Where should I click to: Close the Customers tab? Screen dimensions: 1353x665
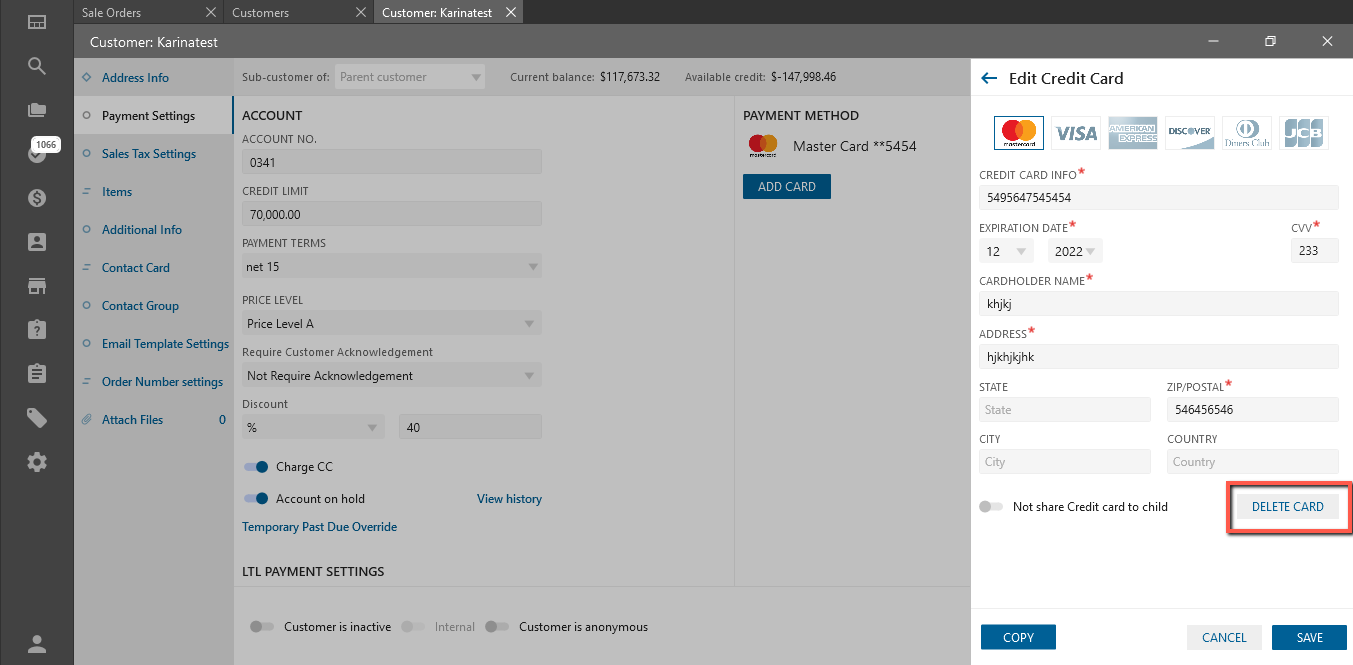pos(363,13)
